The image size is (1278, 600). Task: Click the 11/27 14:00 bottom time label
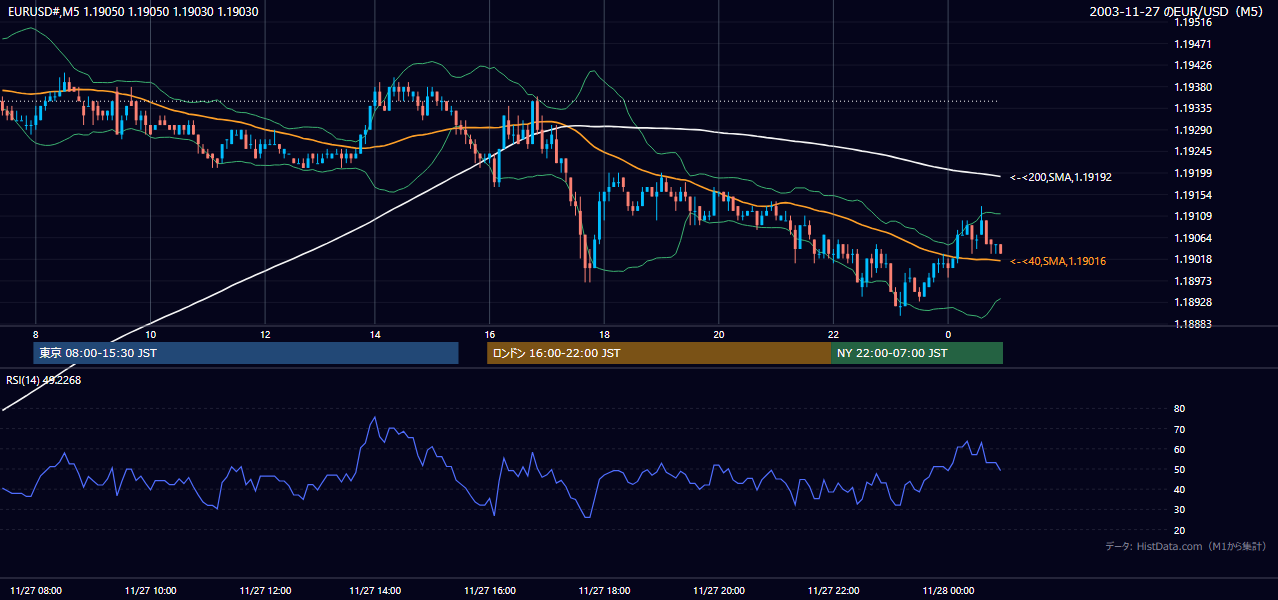(x=375, y=591)
